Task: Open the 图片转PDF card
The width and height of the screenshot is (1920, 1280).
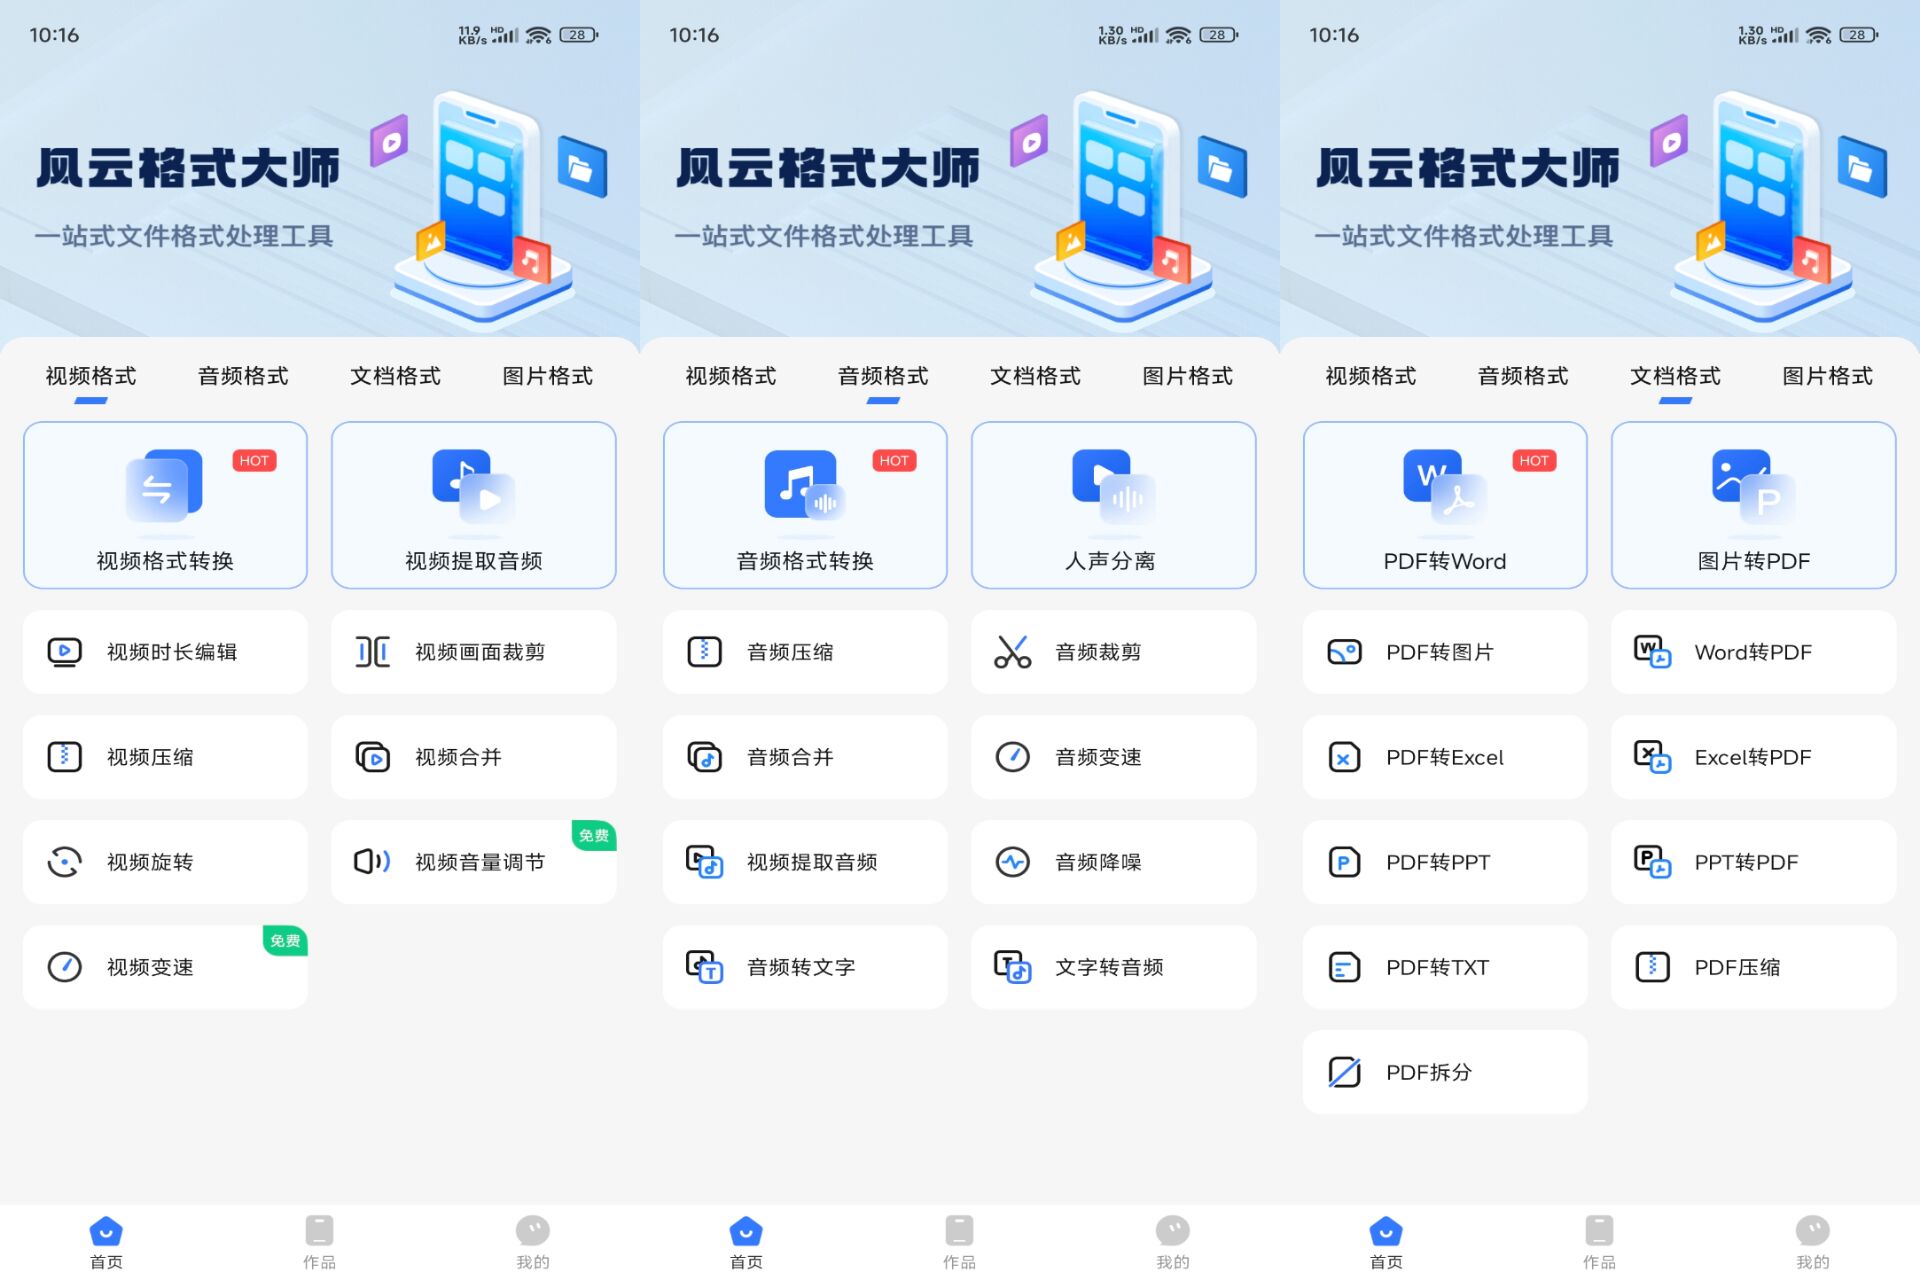Action: pyautogui.click(x=1753, y=505)
